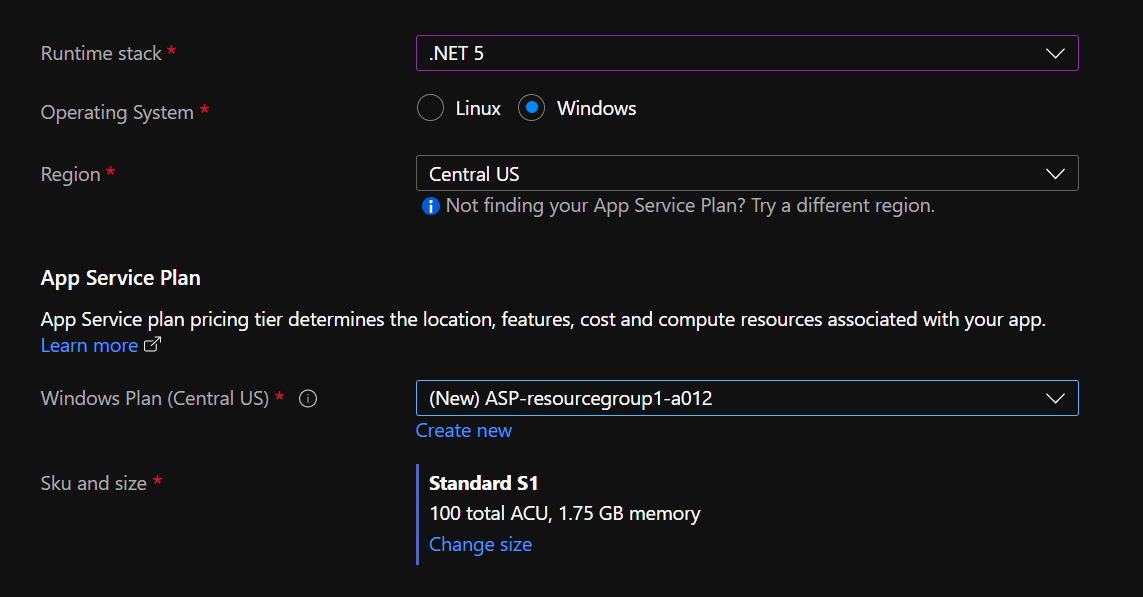Viewport: 1143px width, 597px height.
Task: Click the Standard S1 pricing tier text
Action: pyautogui.click(x=484, y=482)
